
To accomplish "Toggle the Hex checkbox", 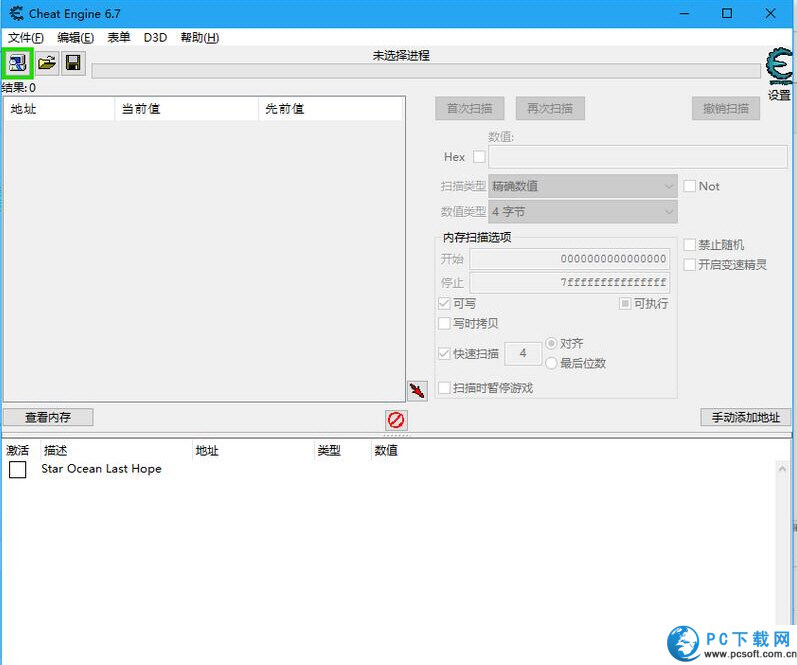I will pos(479,157).
